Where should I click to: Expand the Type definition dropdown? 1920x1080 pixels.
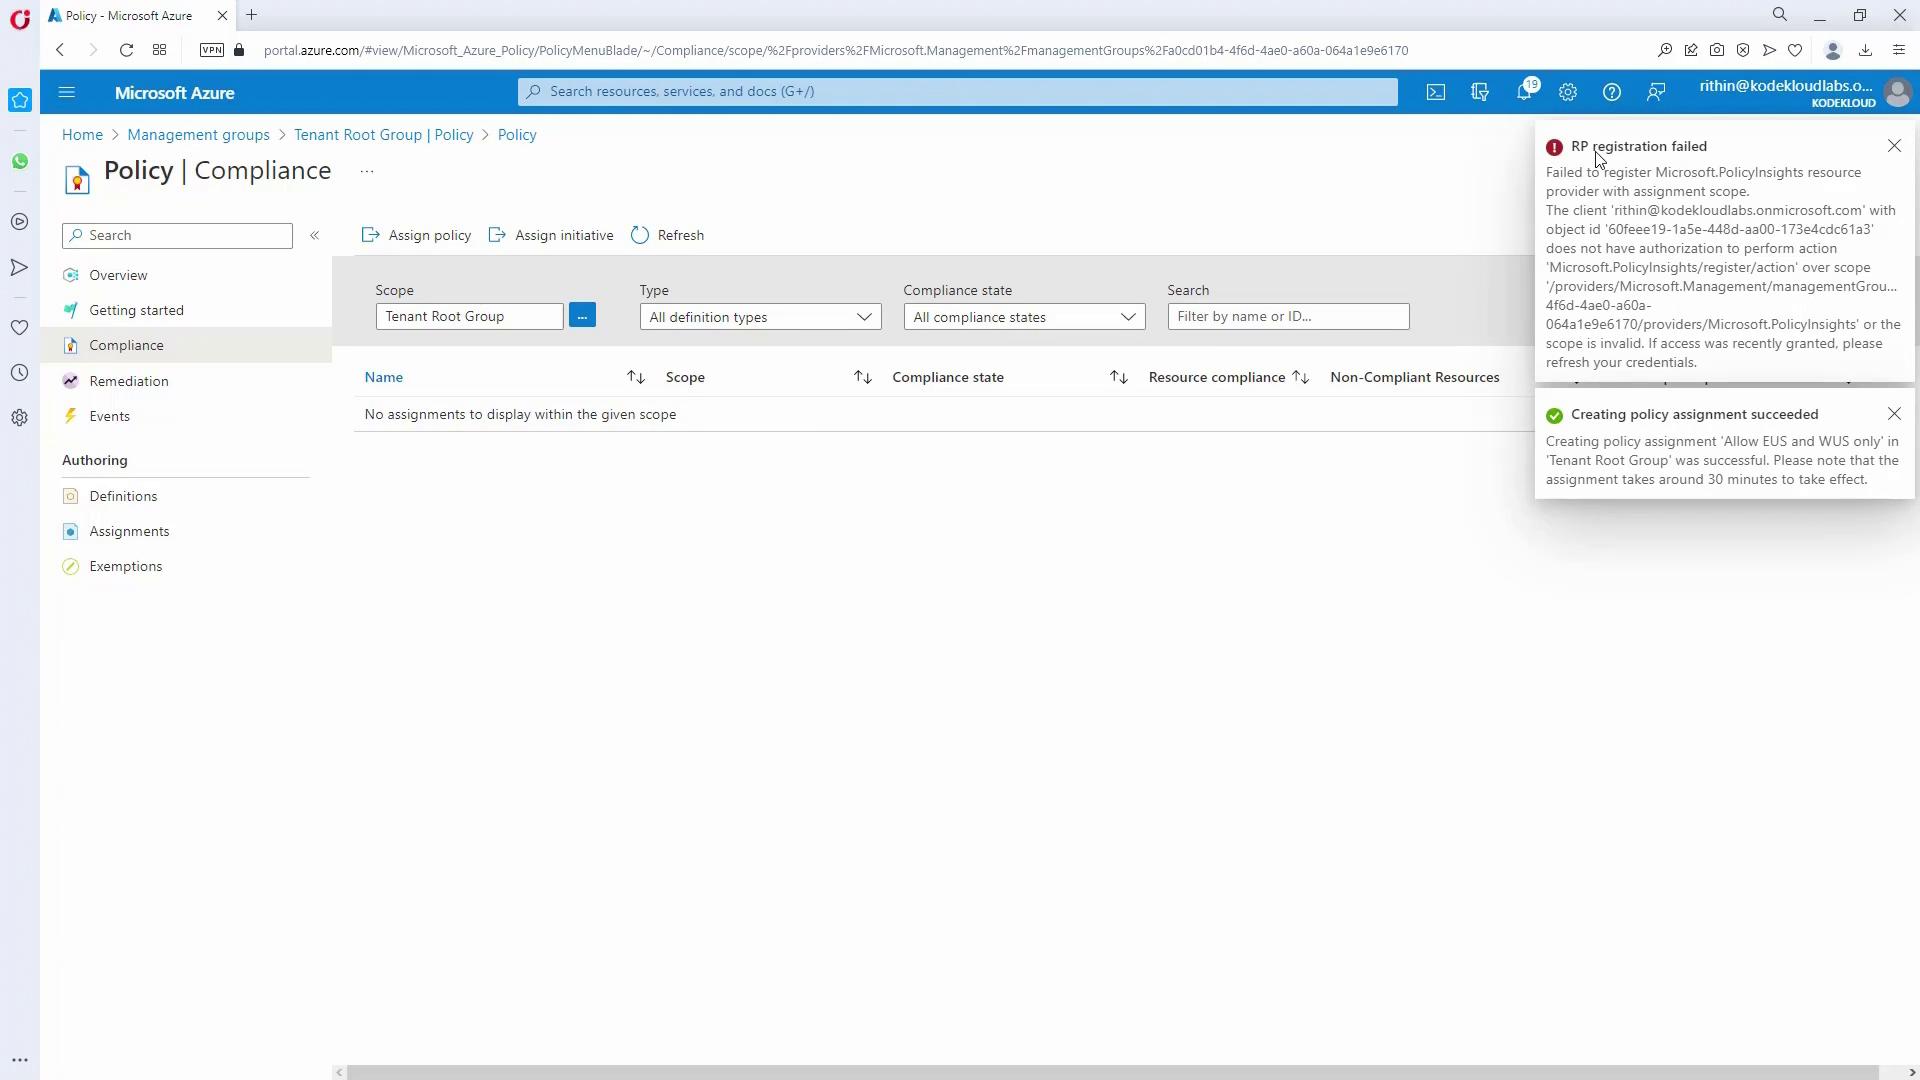pos(760,317)
